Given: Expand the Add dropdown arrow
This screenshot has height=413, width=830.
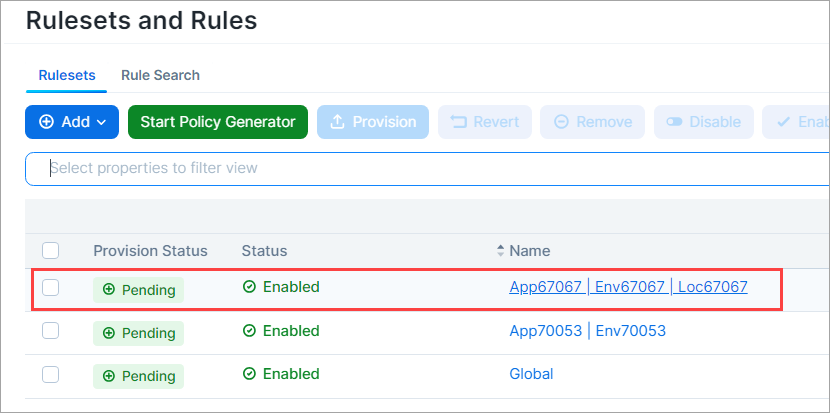Looking at the screenshot, I should tap(101, 122).
